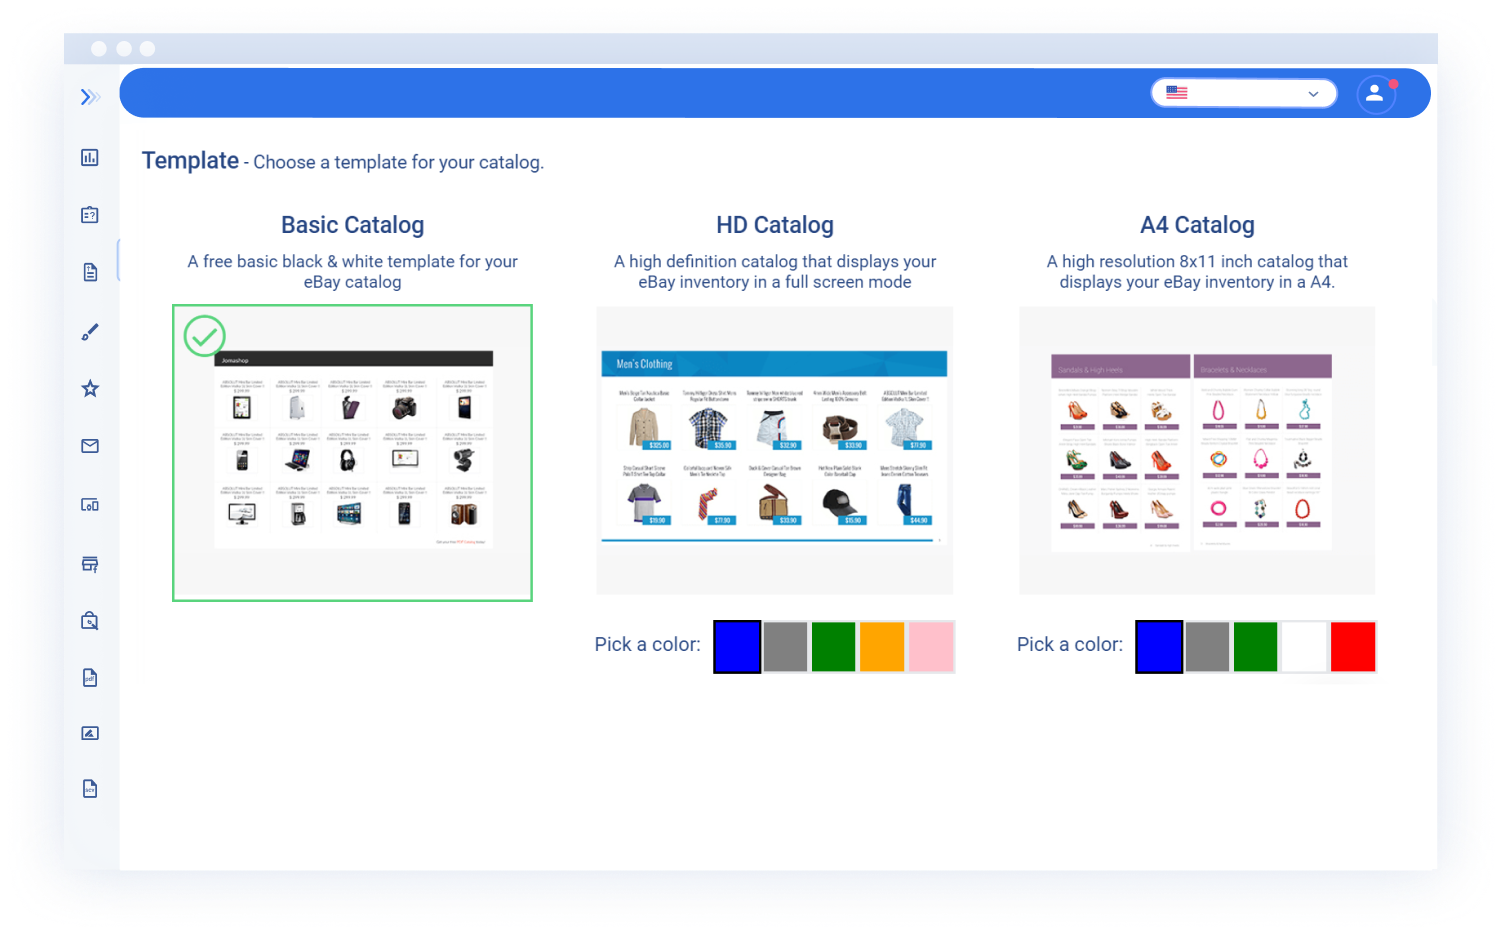1502x935 pixels.
Task: Pick orange color for HD Catalog
Action: (882, 646)
